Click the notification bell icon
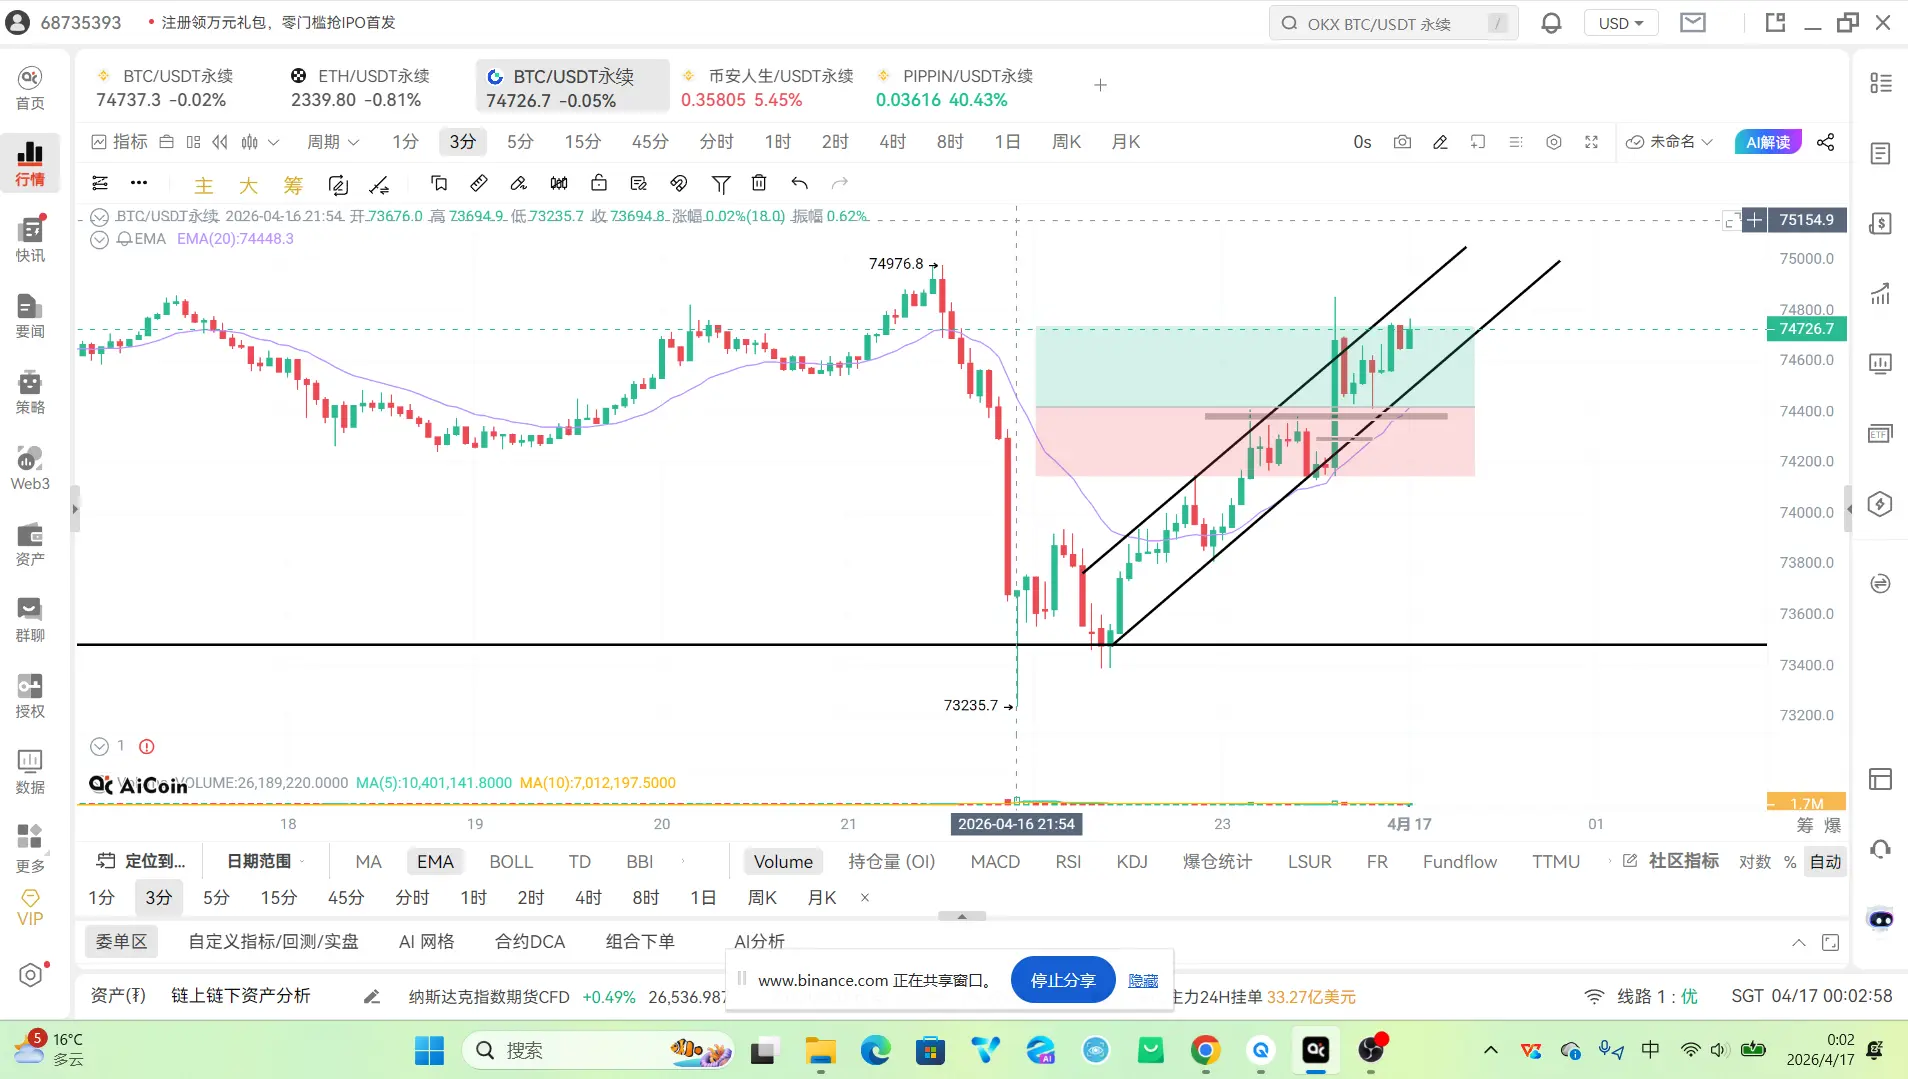 1551,23
